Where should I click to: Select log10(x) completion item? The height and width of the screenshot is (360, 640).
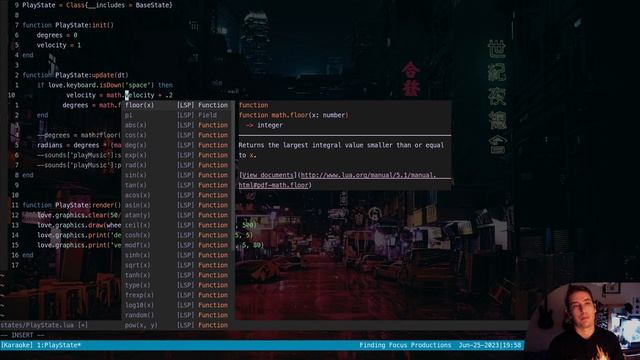click(x=178, y=305)
